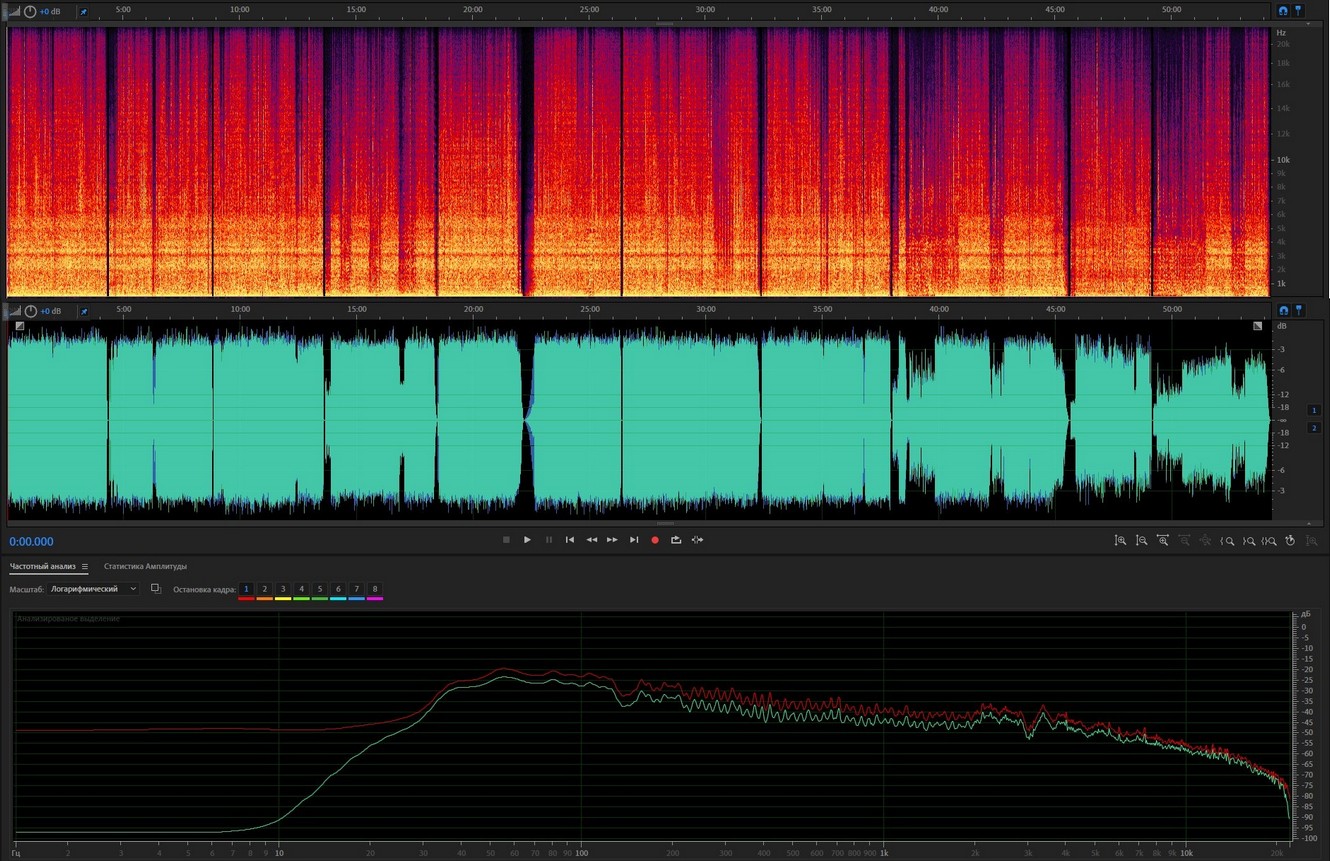The height and width of the screenshot is (861, 1330).
Task: Click Zoom In Amplitude icon
Action: coord(1120,541)
